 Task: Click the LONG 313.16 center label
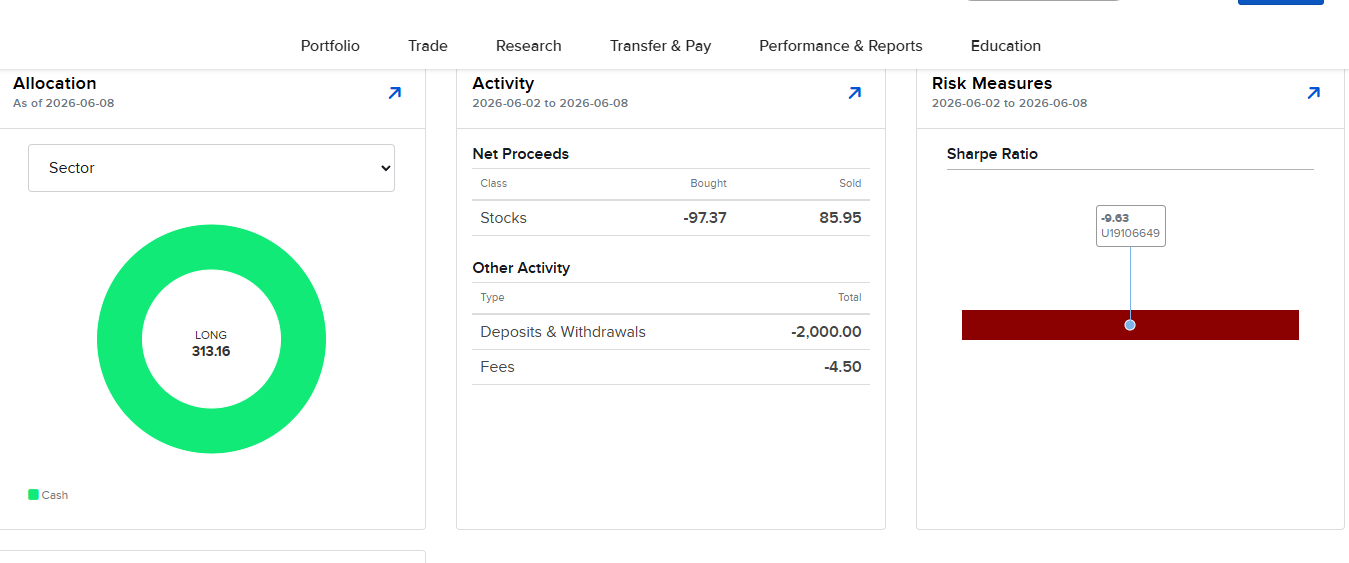(211, 343)
